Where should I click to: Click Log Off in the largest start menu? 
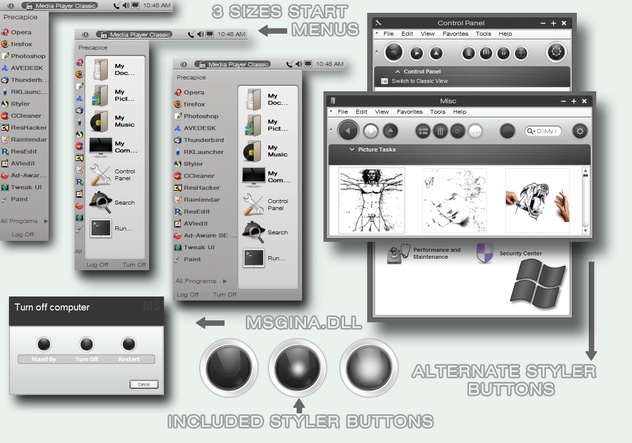click(188, 294)
